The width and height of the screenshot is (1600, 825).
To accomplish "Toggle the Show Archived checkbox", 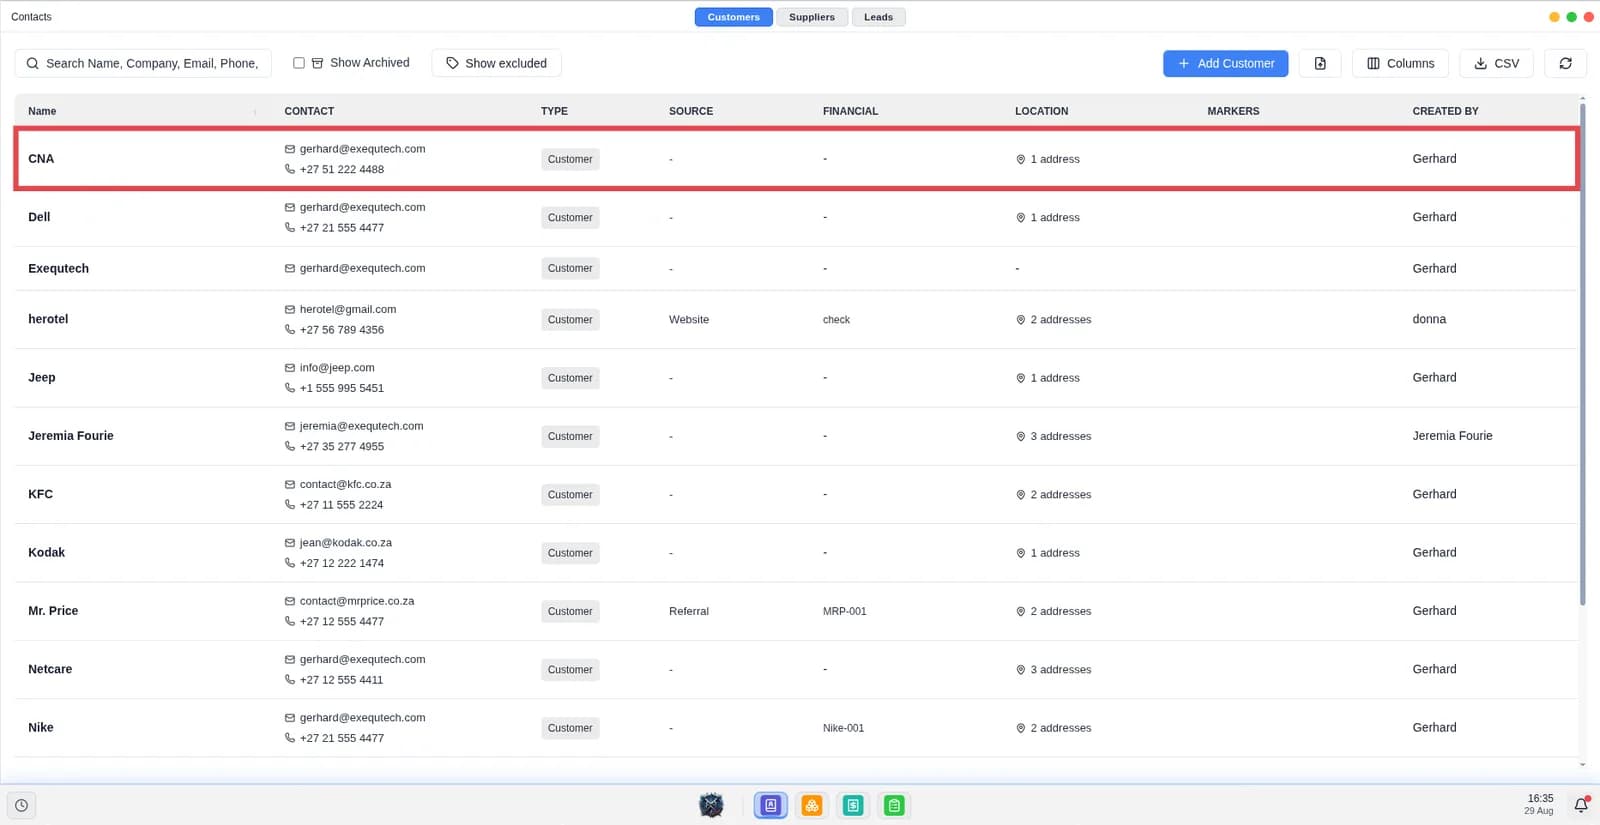I will 298,63.
